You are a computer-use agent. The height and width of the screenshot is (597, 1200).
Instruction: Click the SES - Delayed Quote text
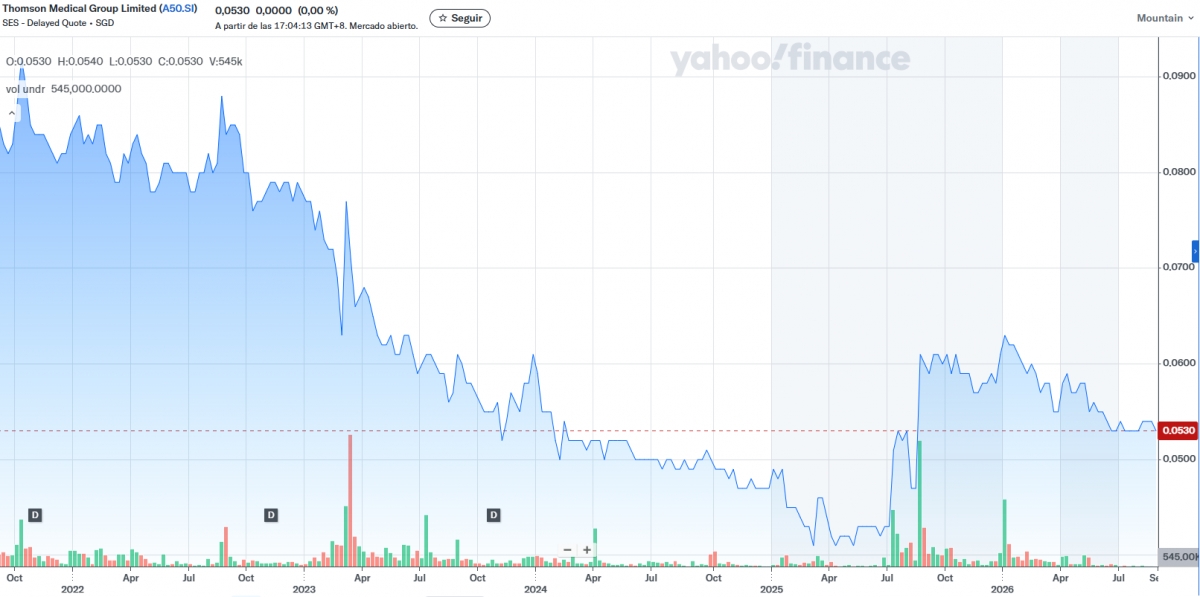[x=43, y=22]
